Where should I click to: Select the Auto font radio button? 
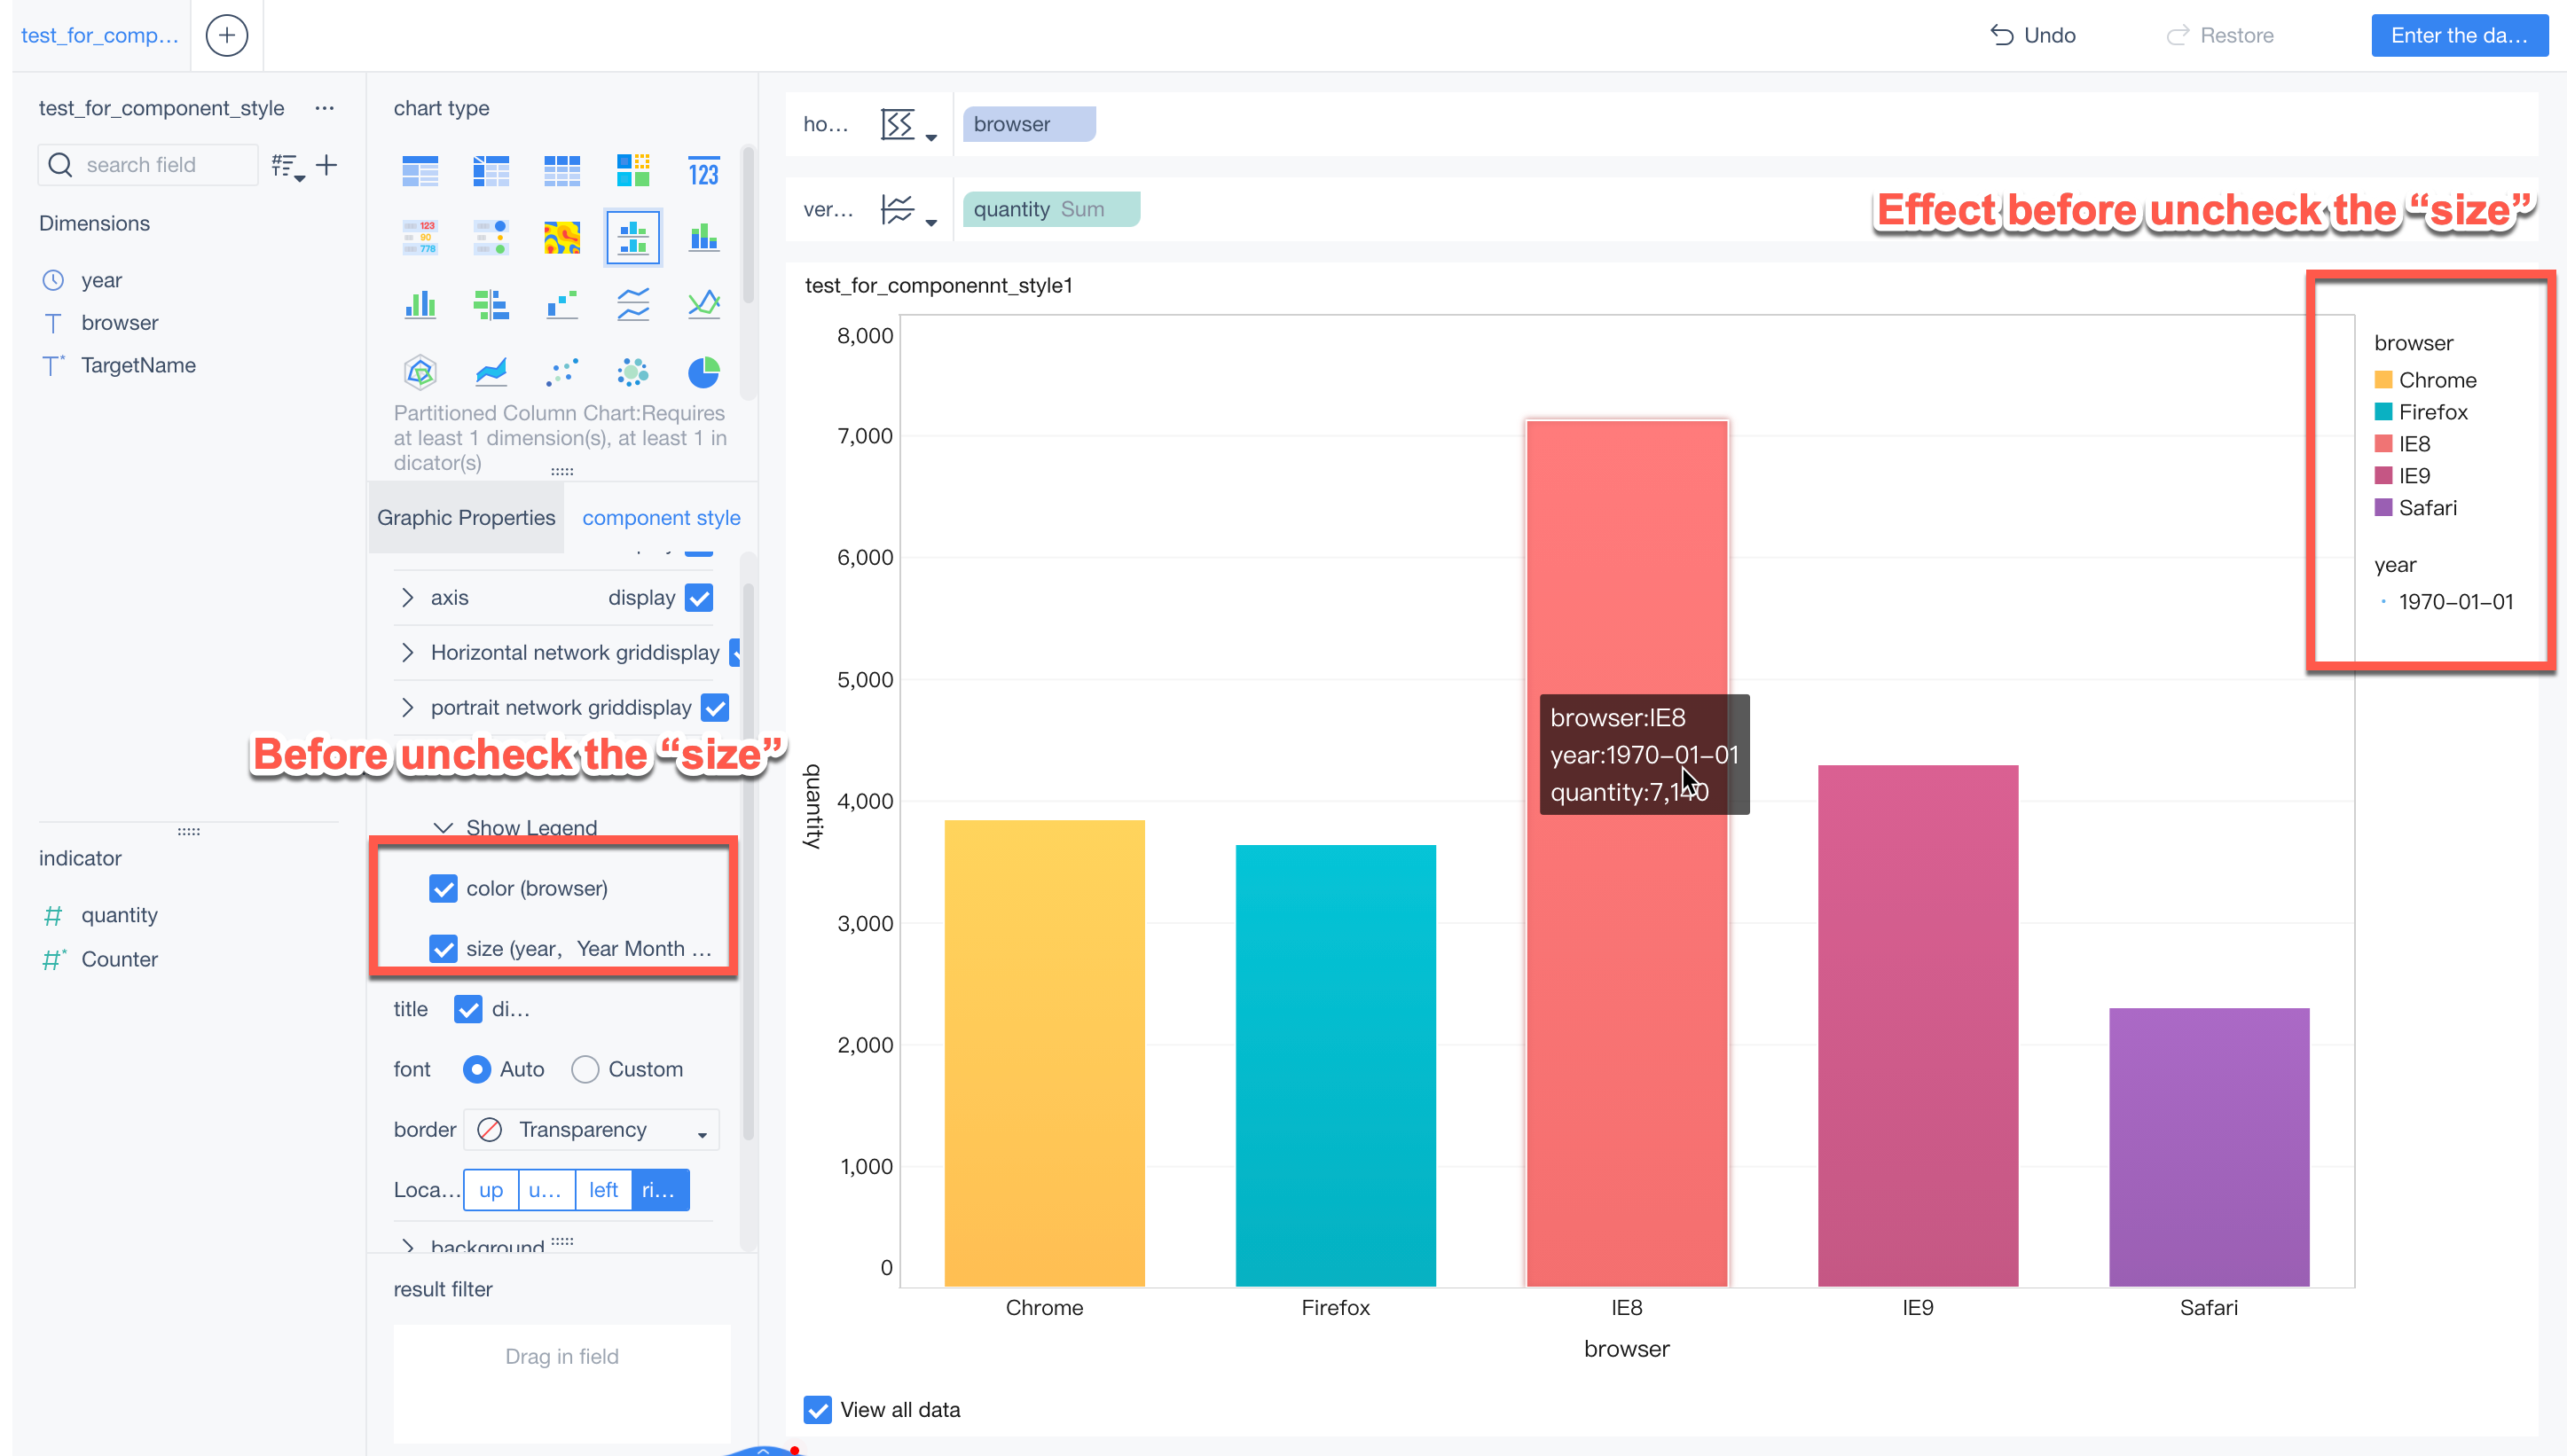(477, 1069)
